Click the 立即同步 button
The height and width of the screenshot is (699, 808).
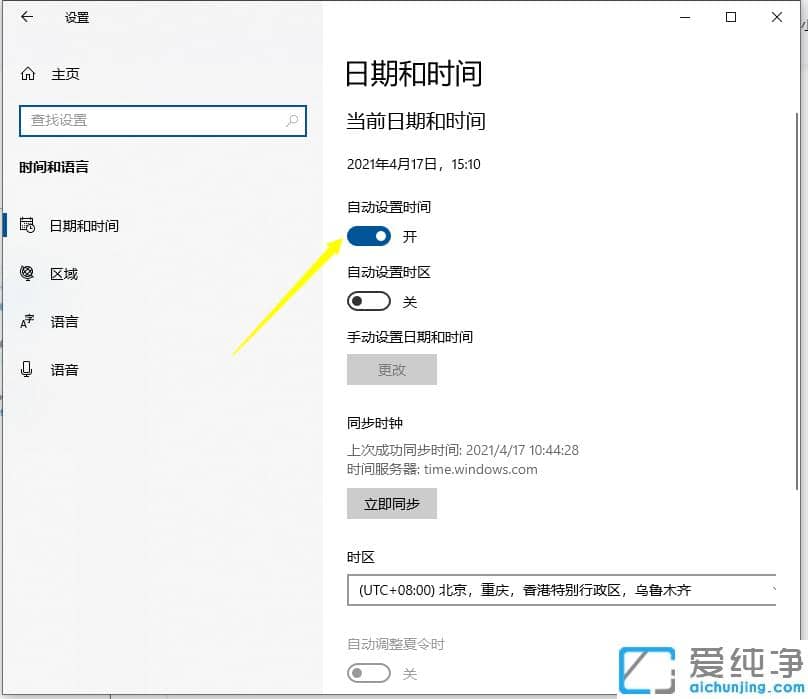(391, 503)
